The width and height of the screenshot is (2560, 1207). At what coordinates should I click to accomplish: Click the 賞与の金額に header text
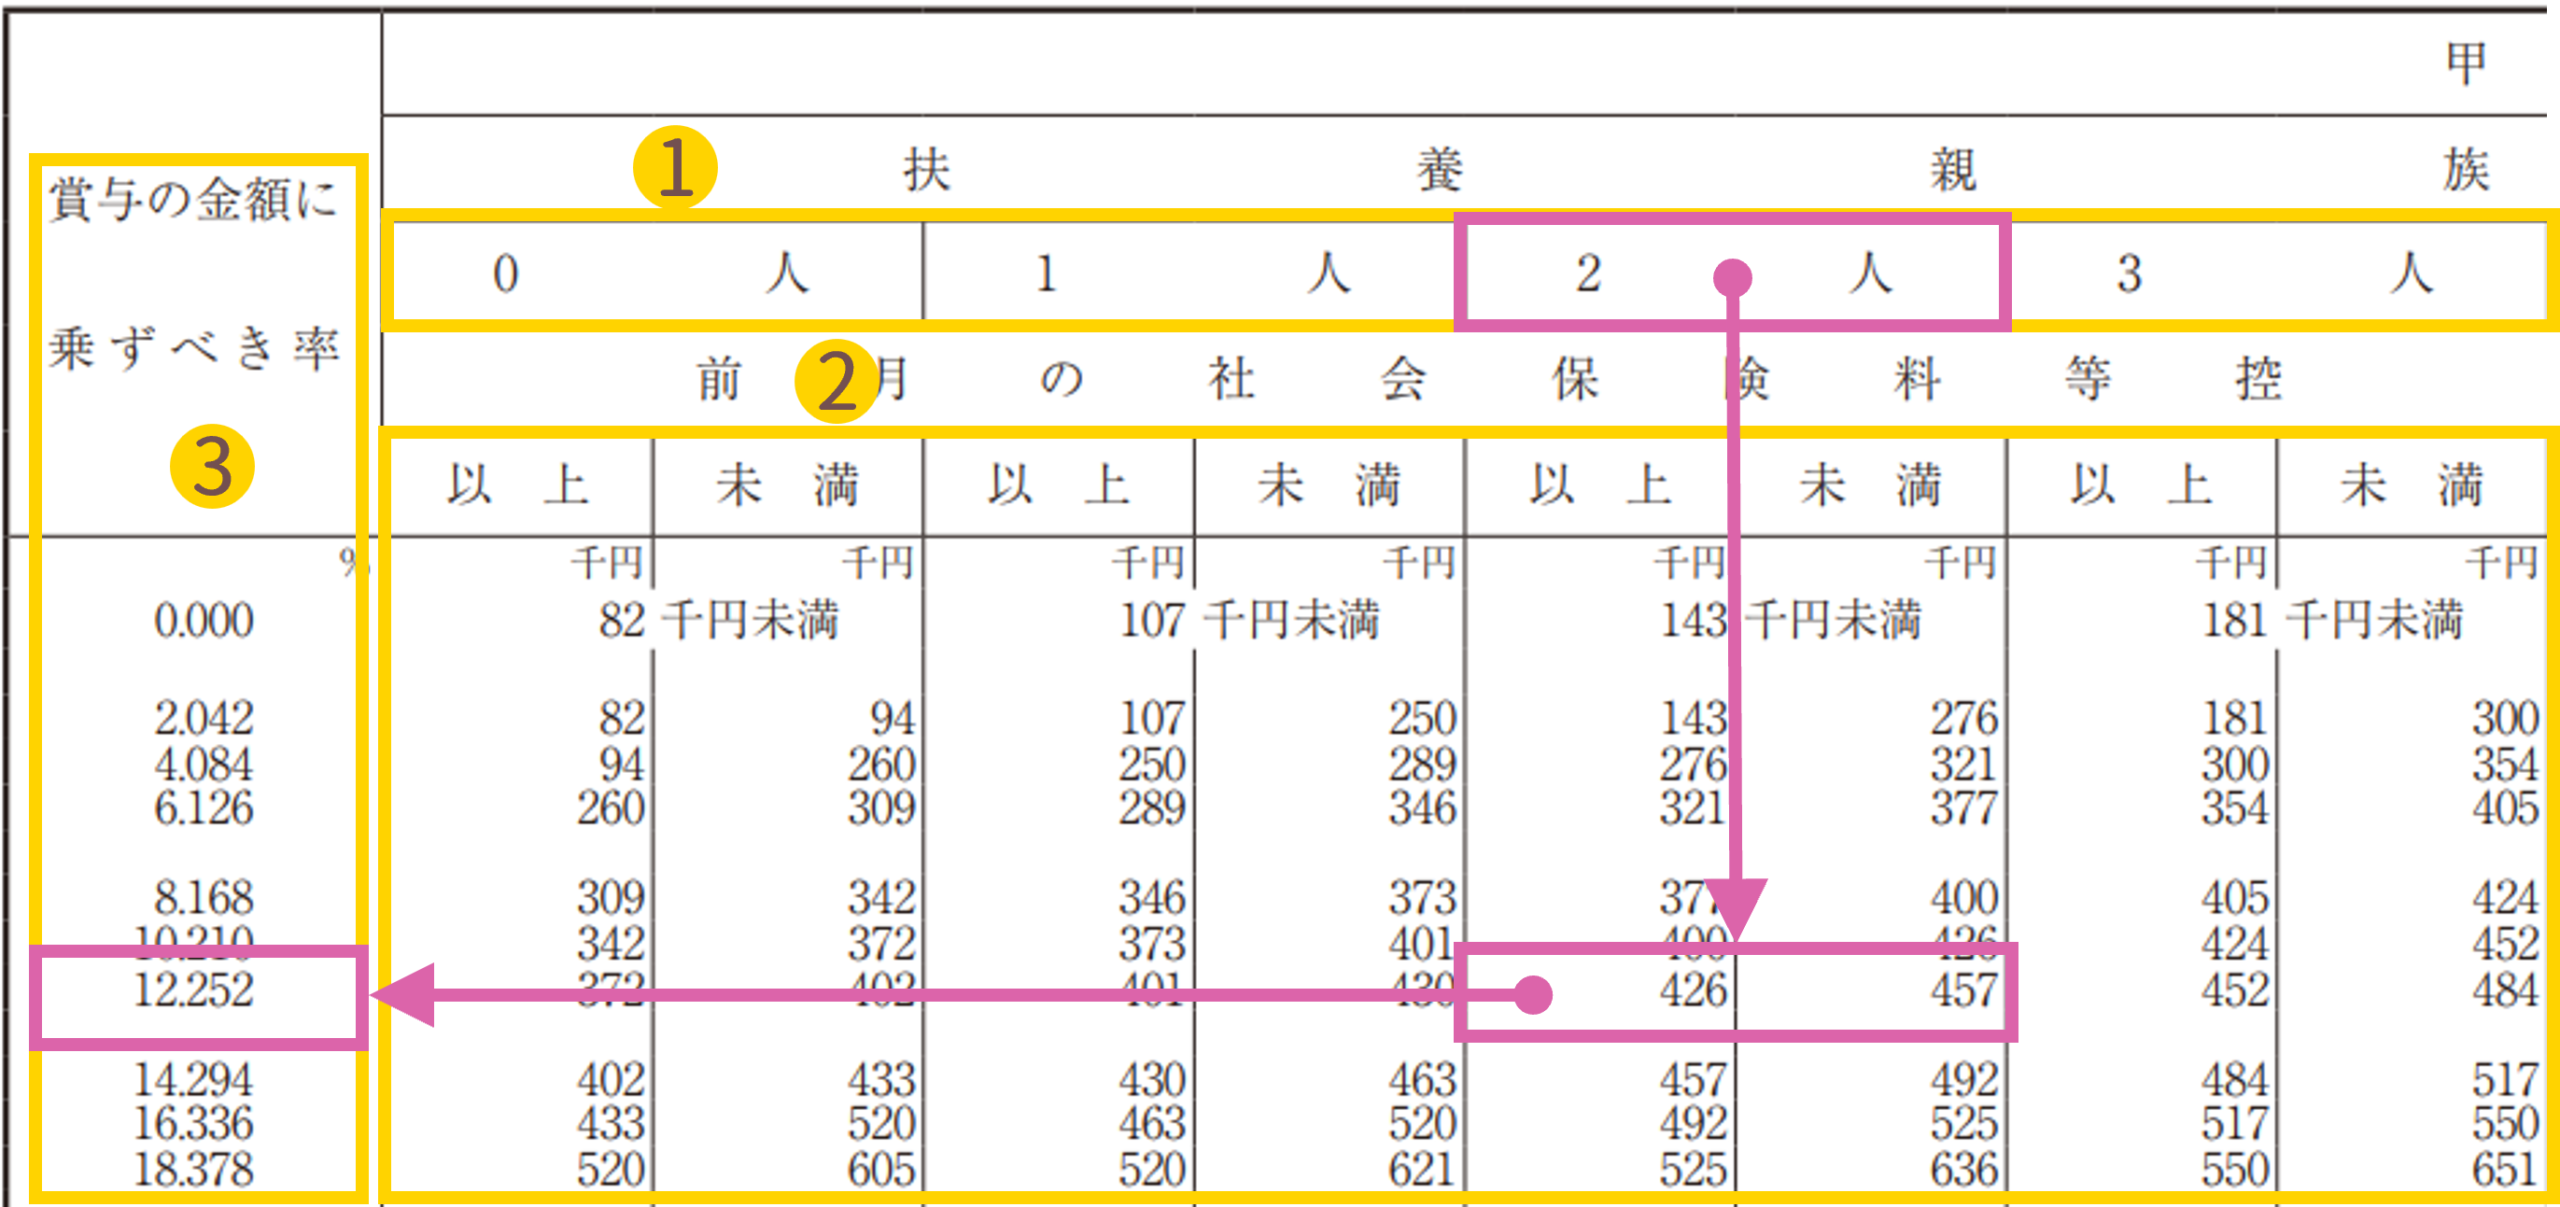coord(194,199)
